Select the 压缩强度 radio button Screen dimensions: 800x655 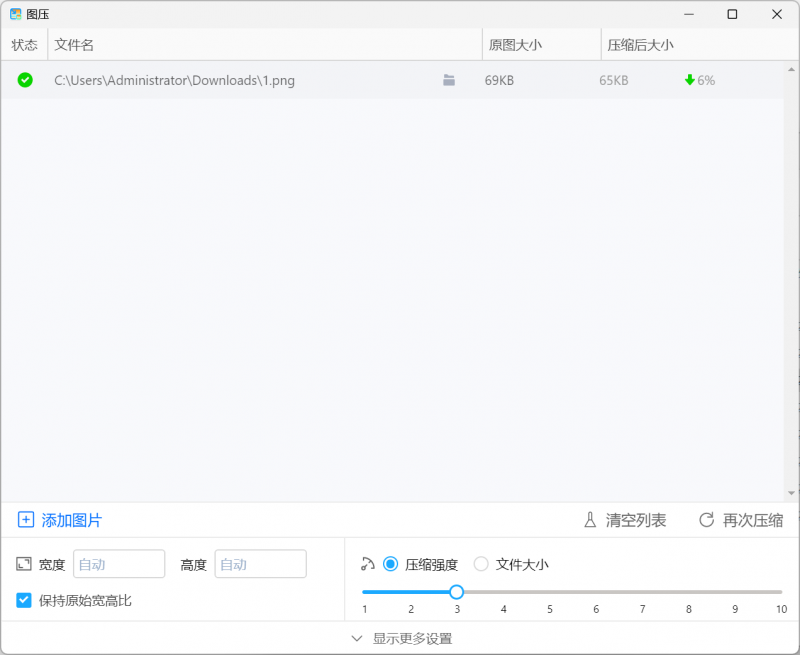[x=390, y=563]
